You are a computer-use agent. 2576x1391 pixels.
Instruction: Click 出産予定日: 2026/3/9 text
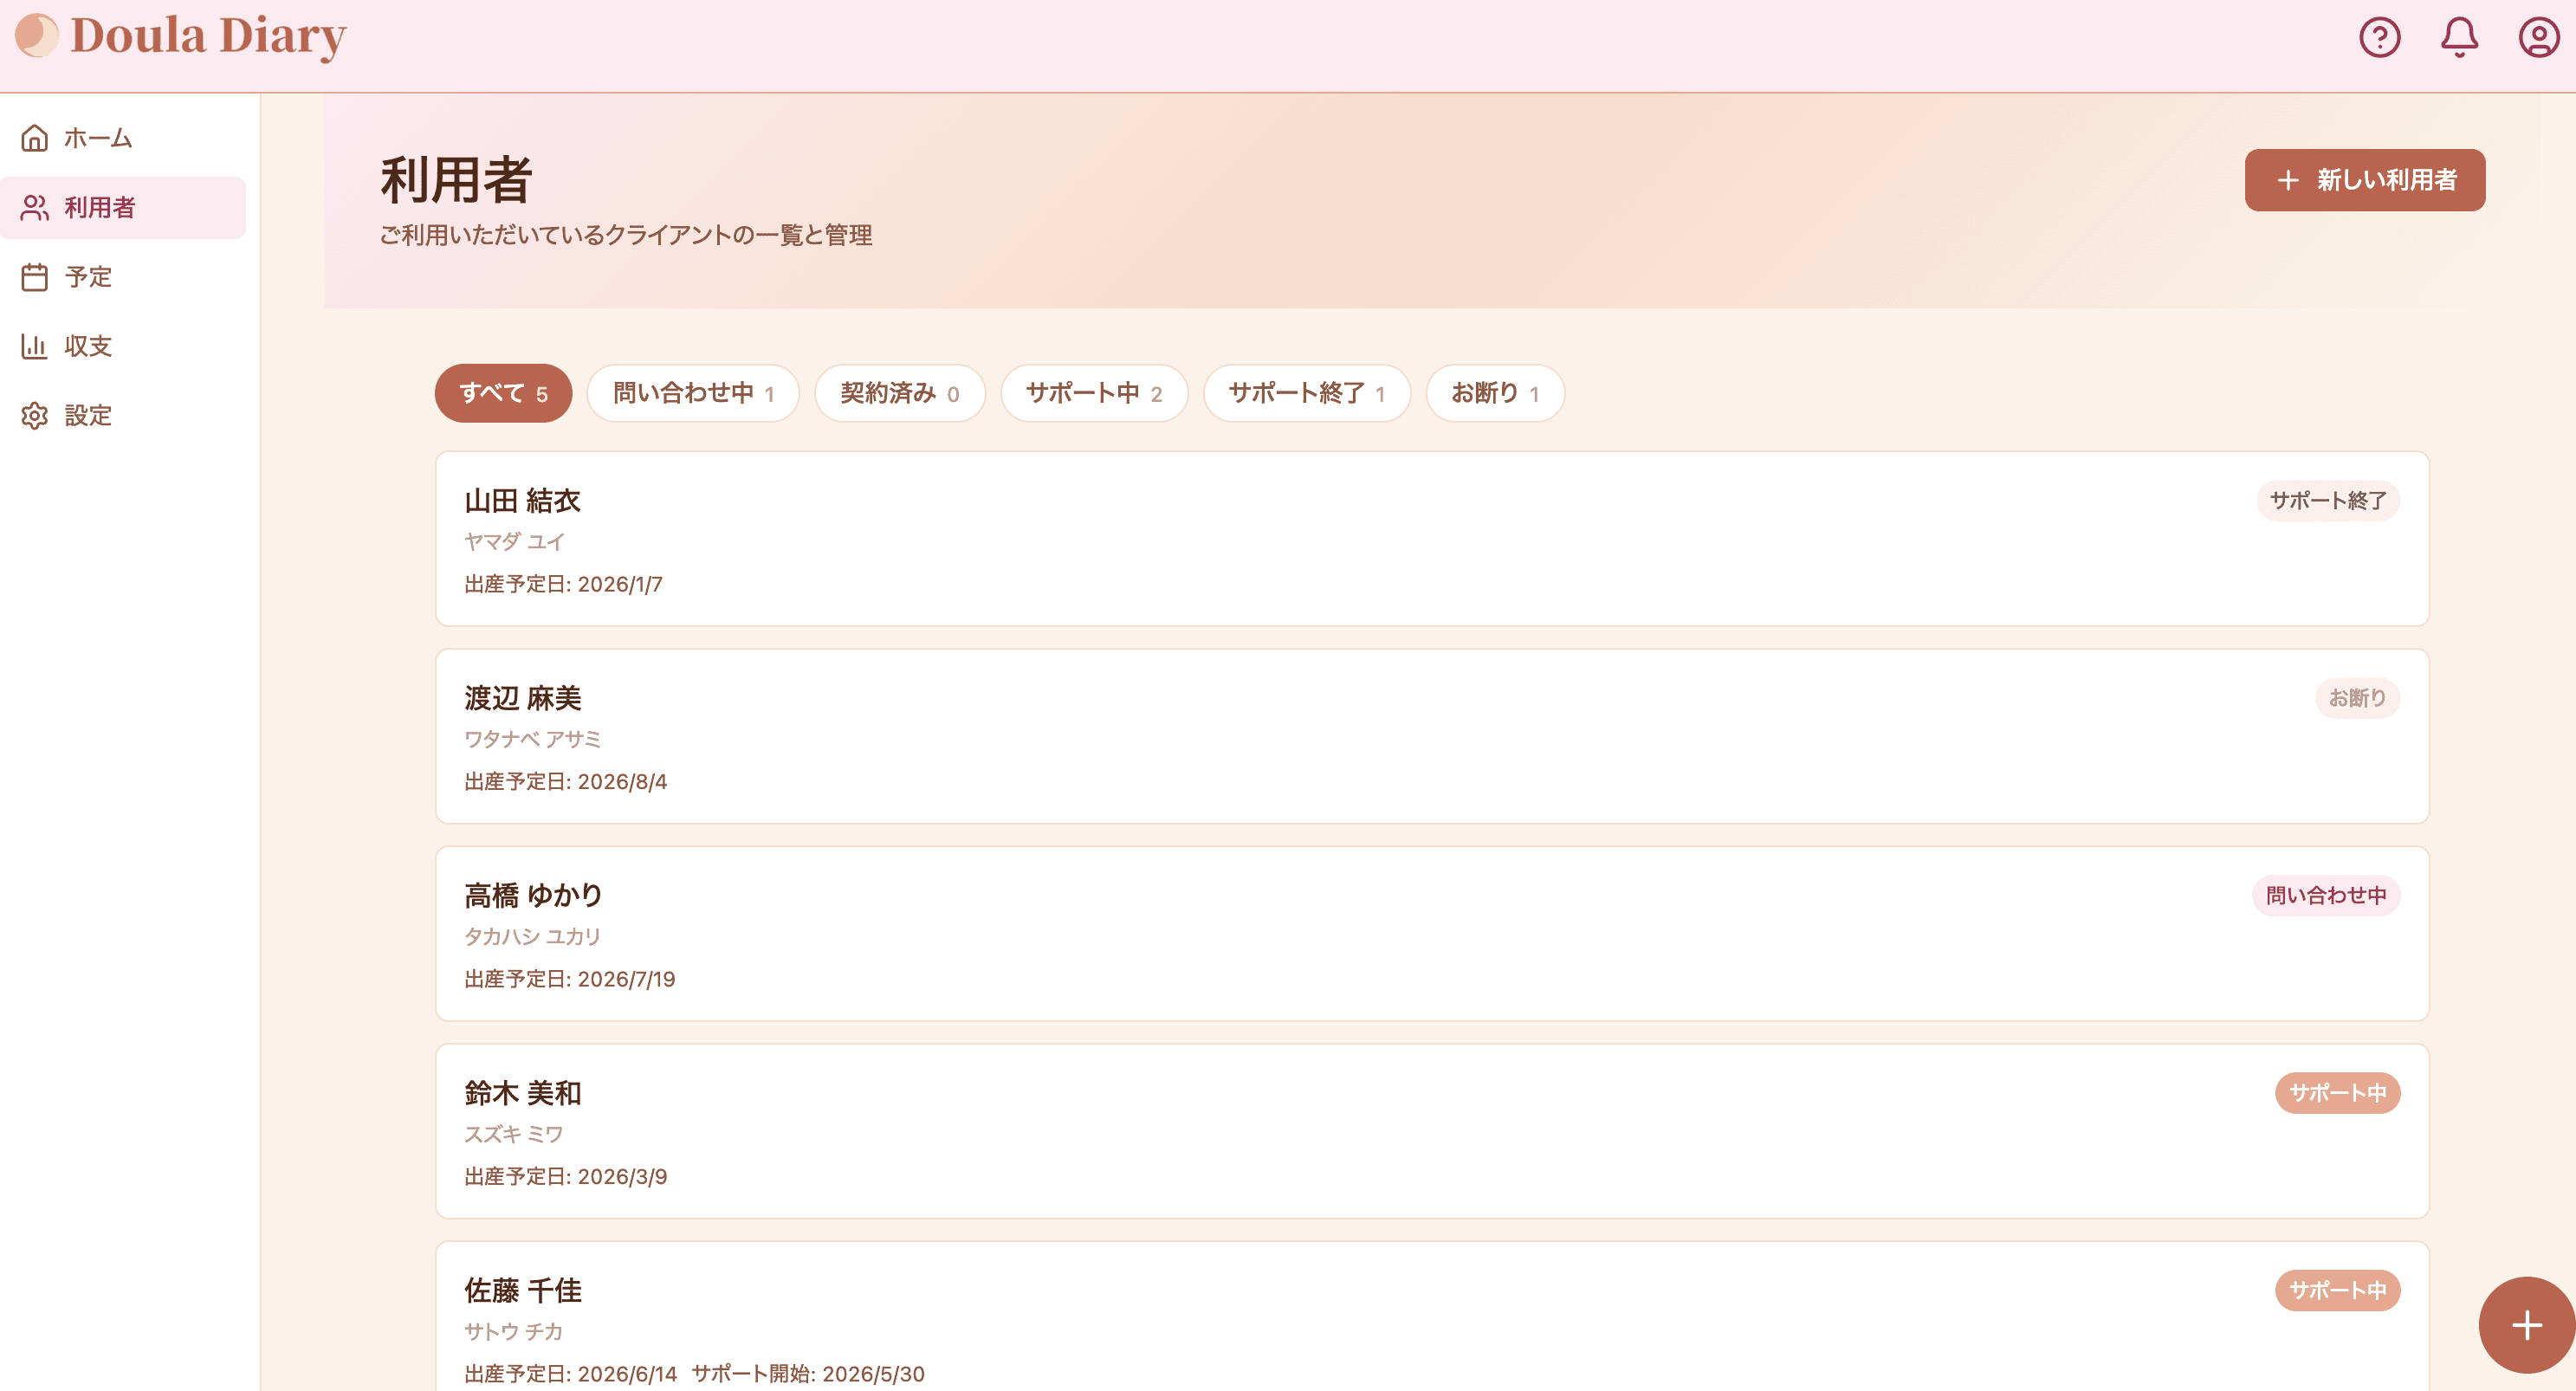pyautogui.click(x=565, y=1177)
